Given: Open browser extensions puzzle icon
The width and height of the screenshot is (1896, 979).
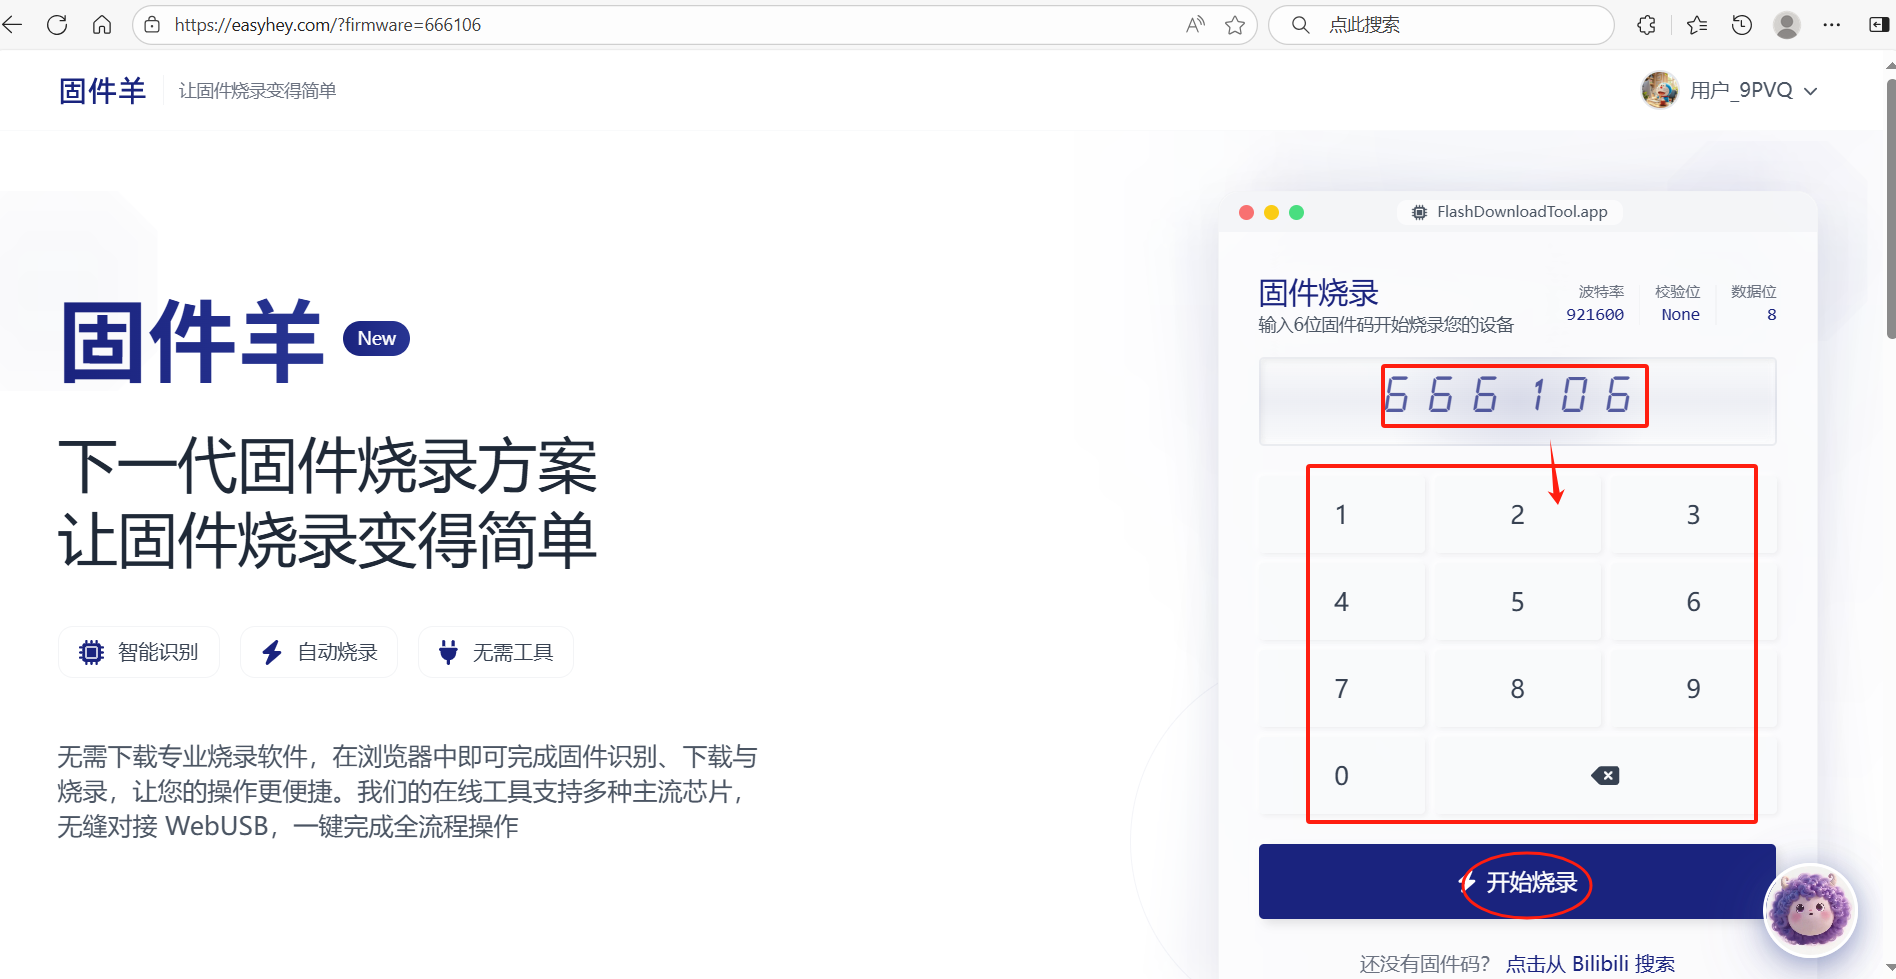Looking at the screenshot, I should tap(1647, 25).
